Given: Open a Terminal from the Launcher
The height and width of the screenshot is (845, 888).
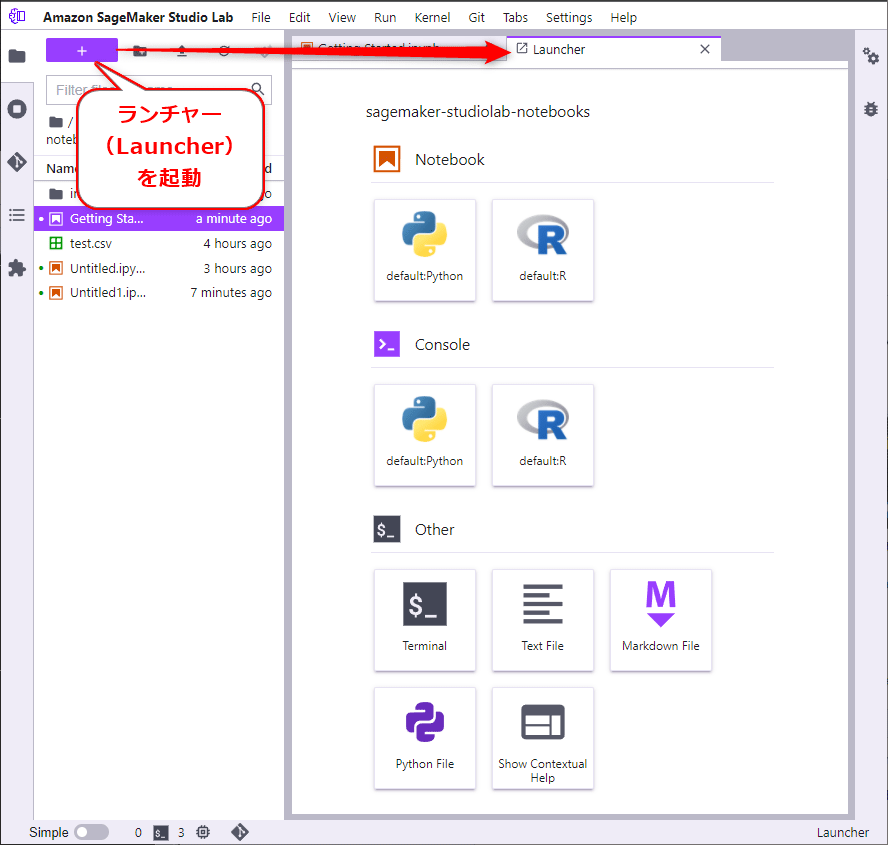Looking at the screenshot, I should (x=424, y=620).
